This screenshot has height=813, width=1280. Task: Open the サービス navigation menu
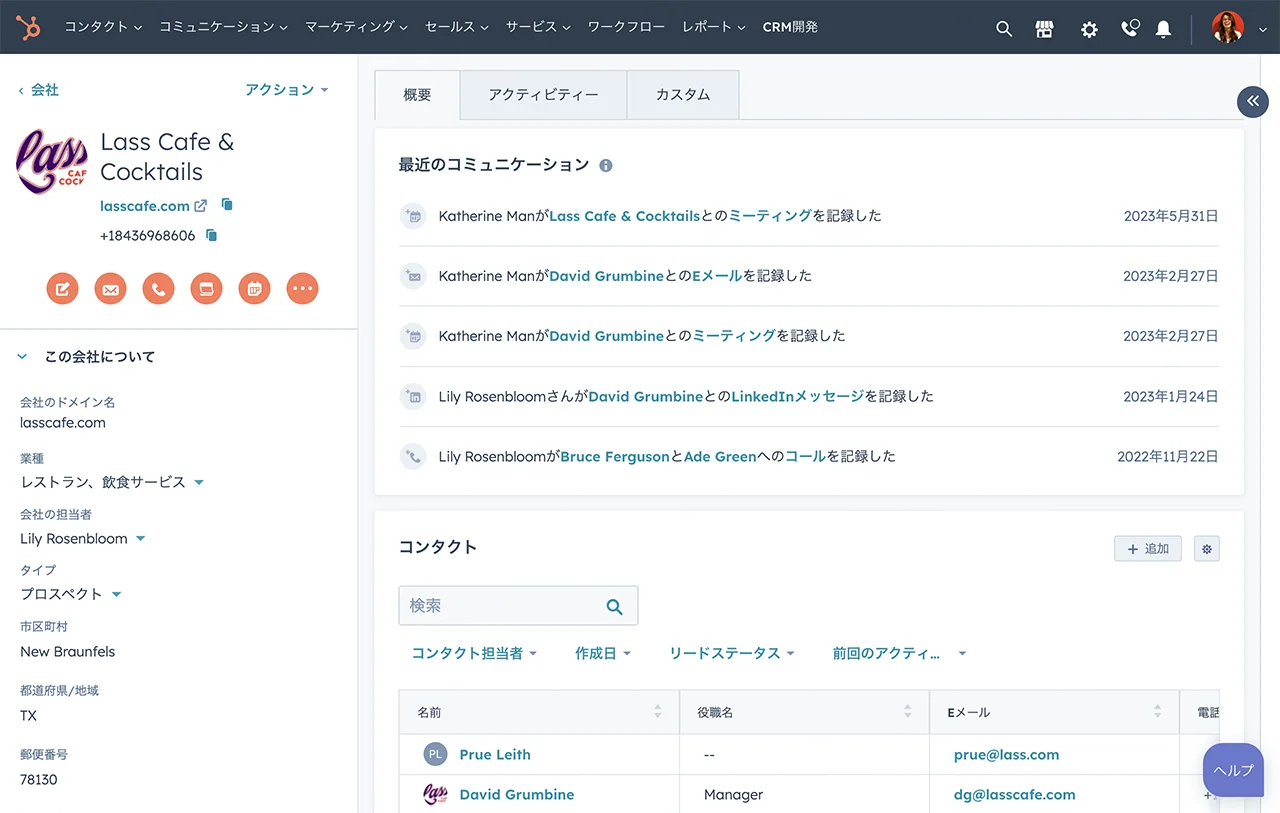538,27
